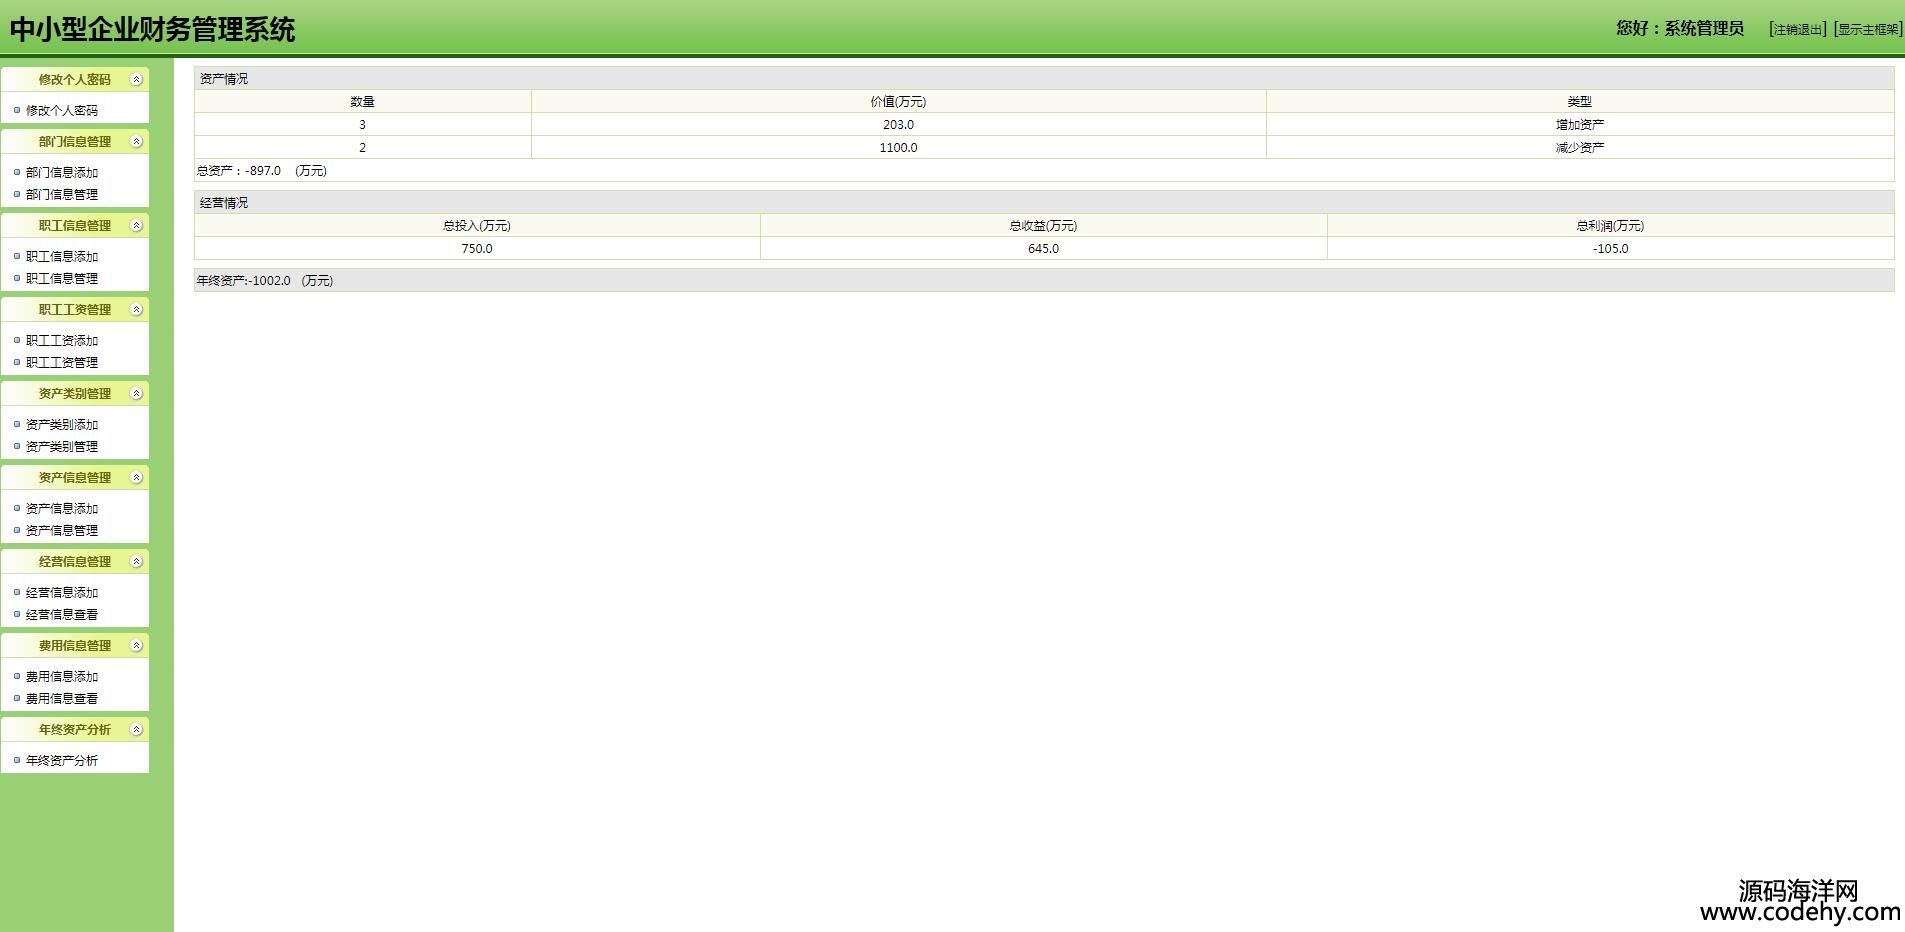Click bullet icon beside 职工工资添加

[17, 340]
